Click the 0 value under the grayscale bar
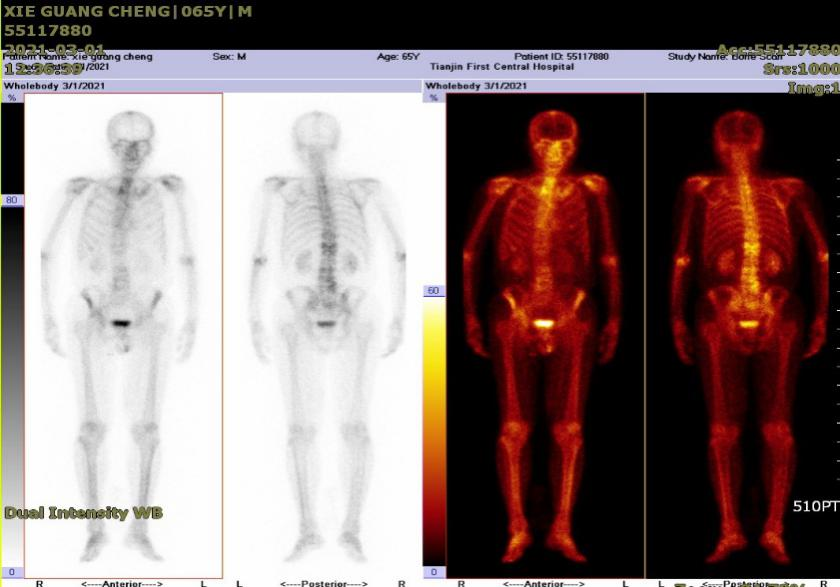 pos(12,573)
